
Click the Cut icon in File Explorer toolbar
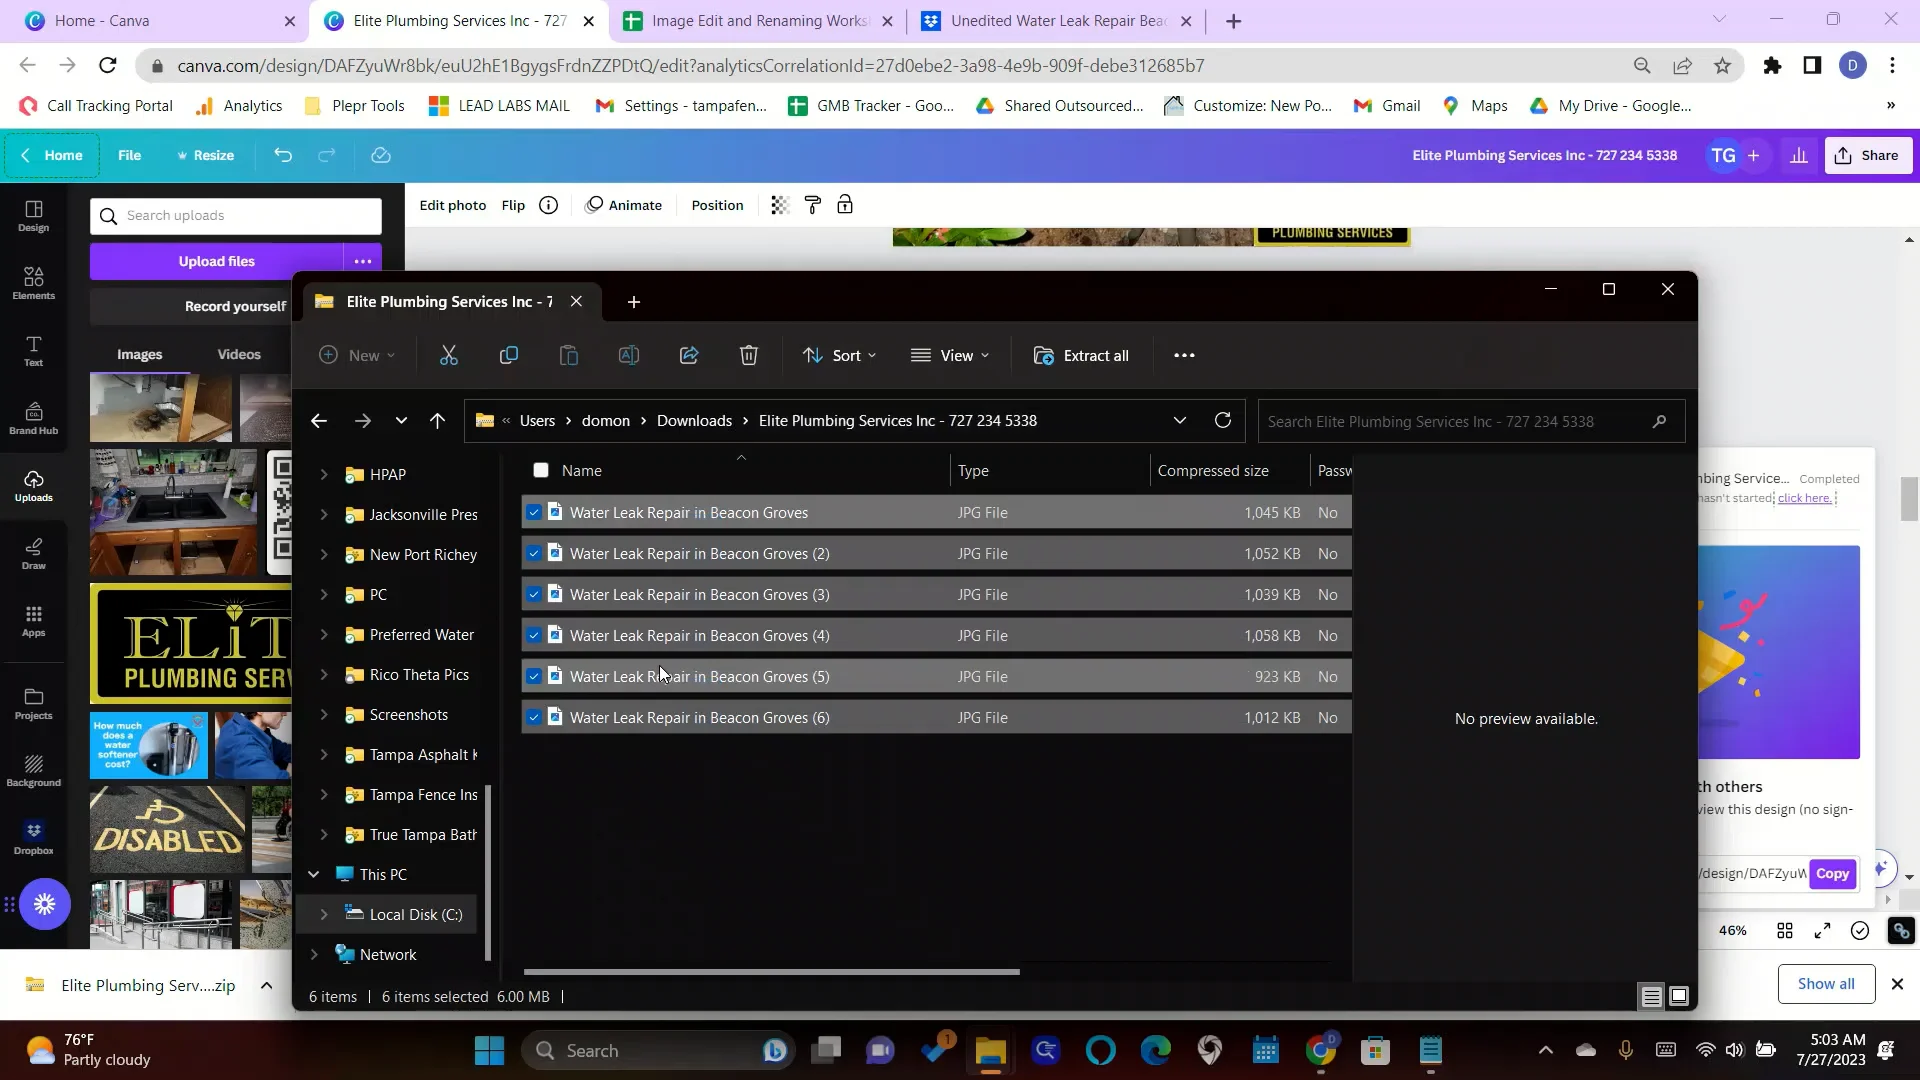(449, 355)
